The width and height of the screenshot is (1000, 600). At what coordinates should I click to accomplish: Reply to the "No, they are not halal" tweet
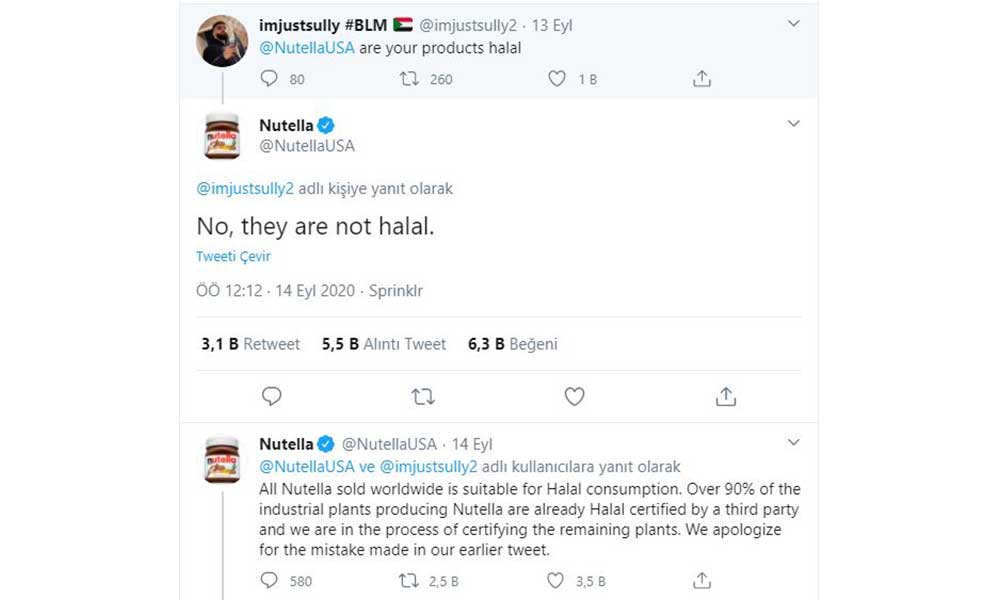(272, 397)
